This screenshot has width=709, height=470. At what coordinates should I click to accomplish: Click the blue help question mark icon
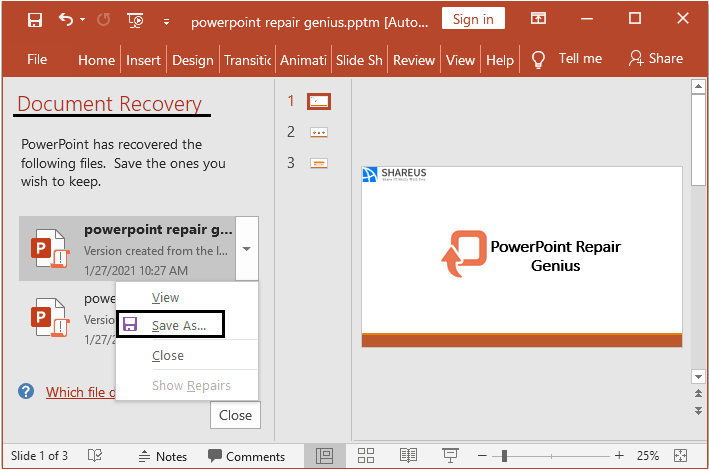[x=26, y=391]
